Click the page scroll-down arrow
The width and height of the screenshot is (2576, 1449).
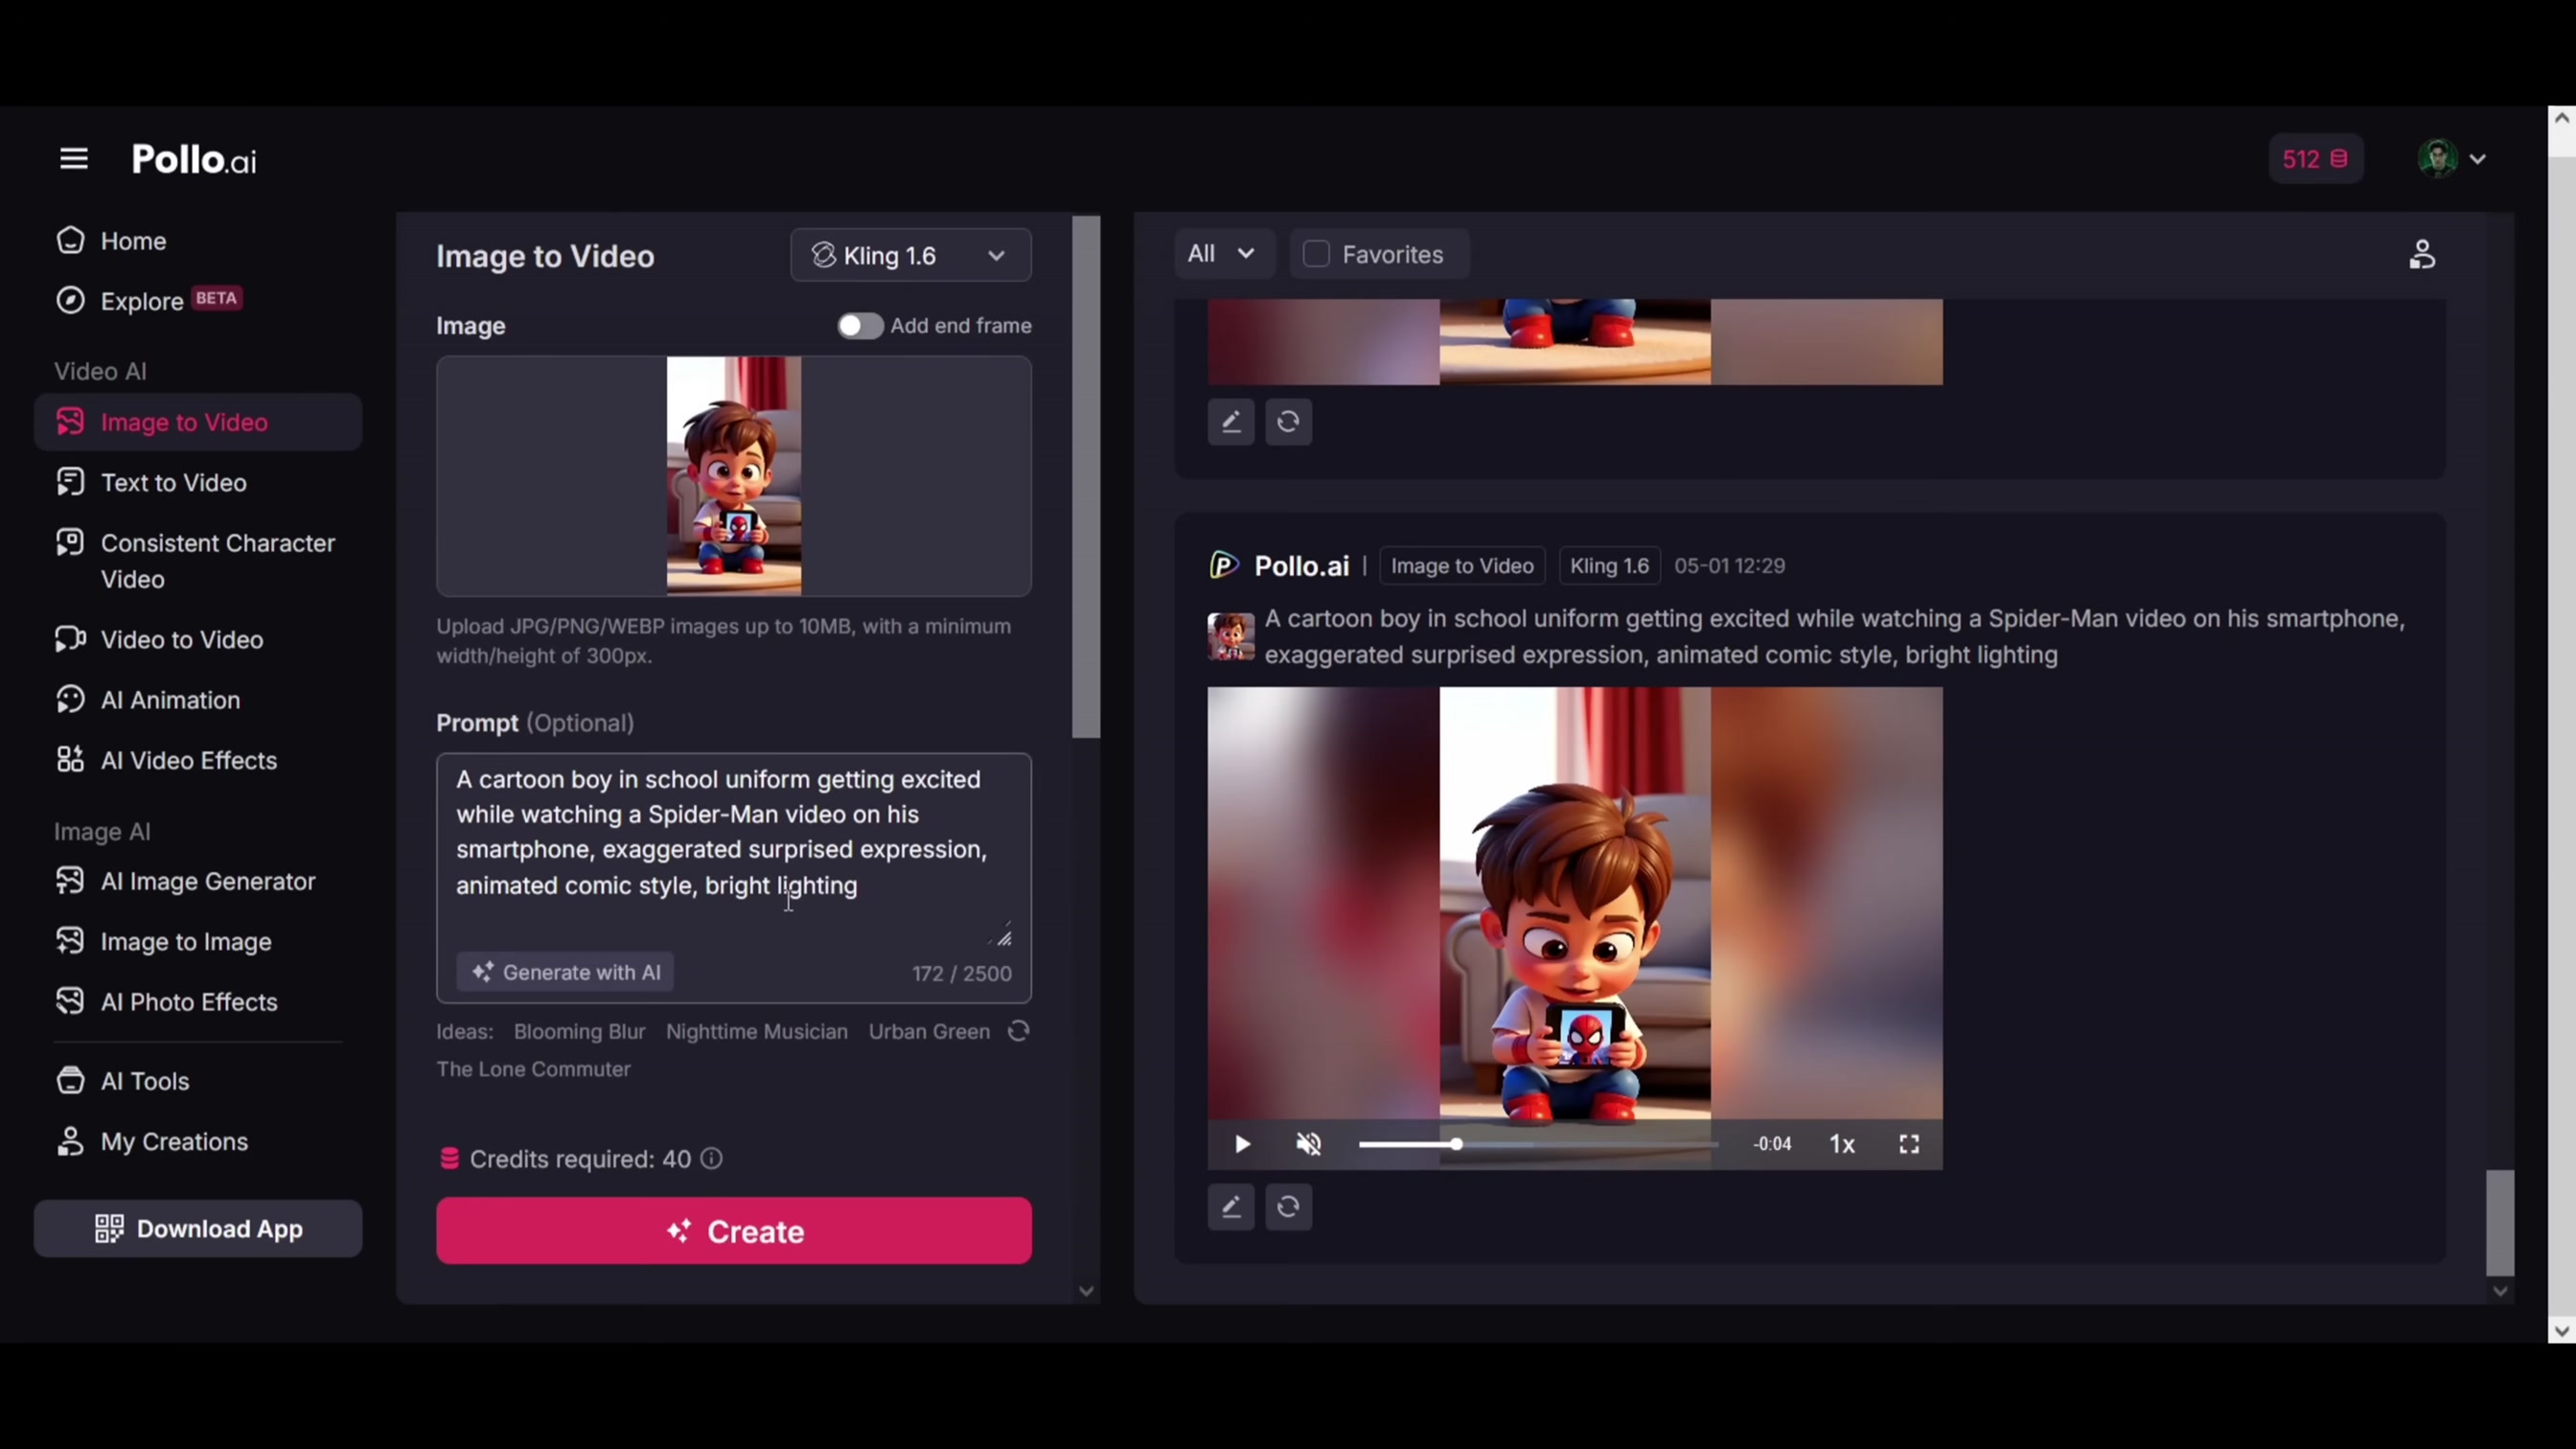[x=2561, y=1331]
